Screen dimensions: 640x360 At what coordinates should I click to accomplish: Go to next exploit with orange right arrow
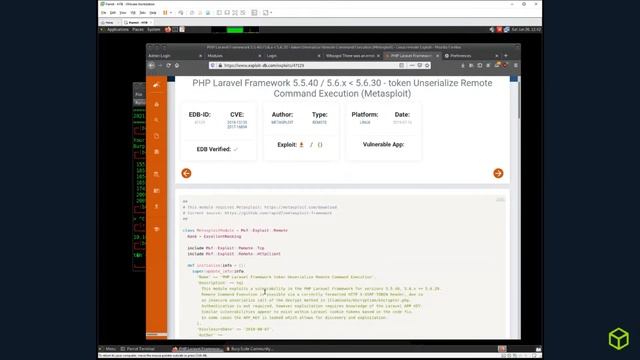[498, 173]
